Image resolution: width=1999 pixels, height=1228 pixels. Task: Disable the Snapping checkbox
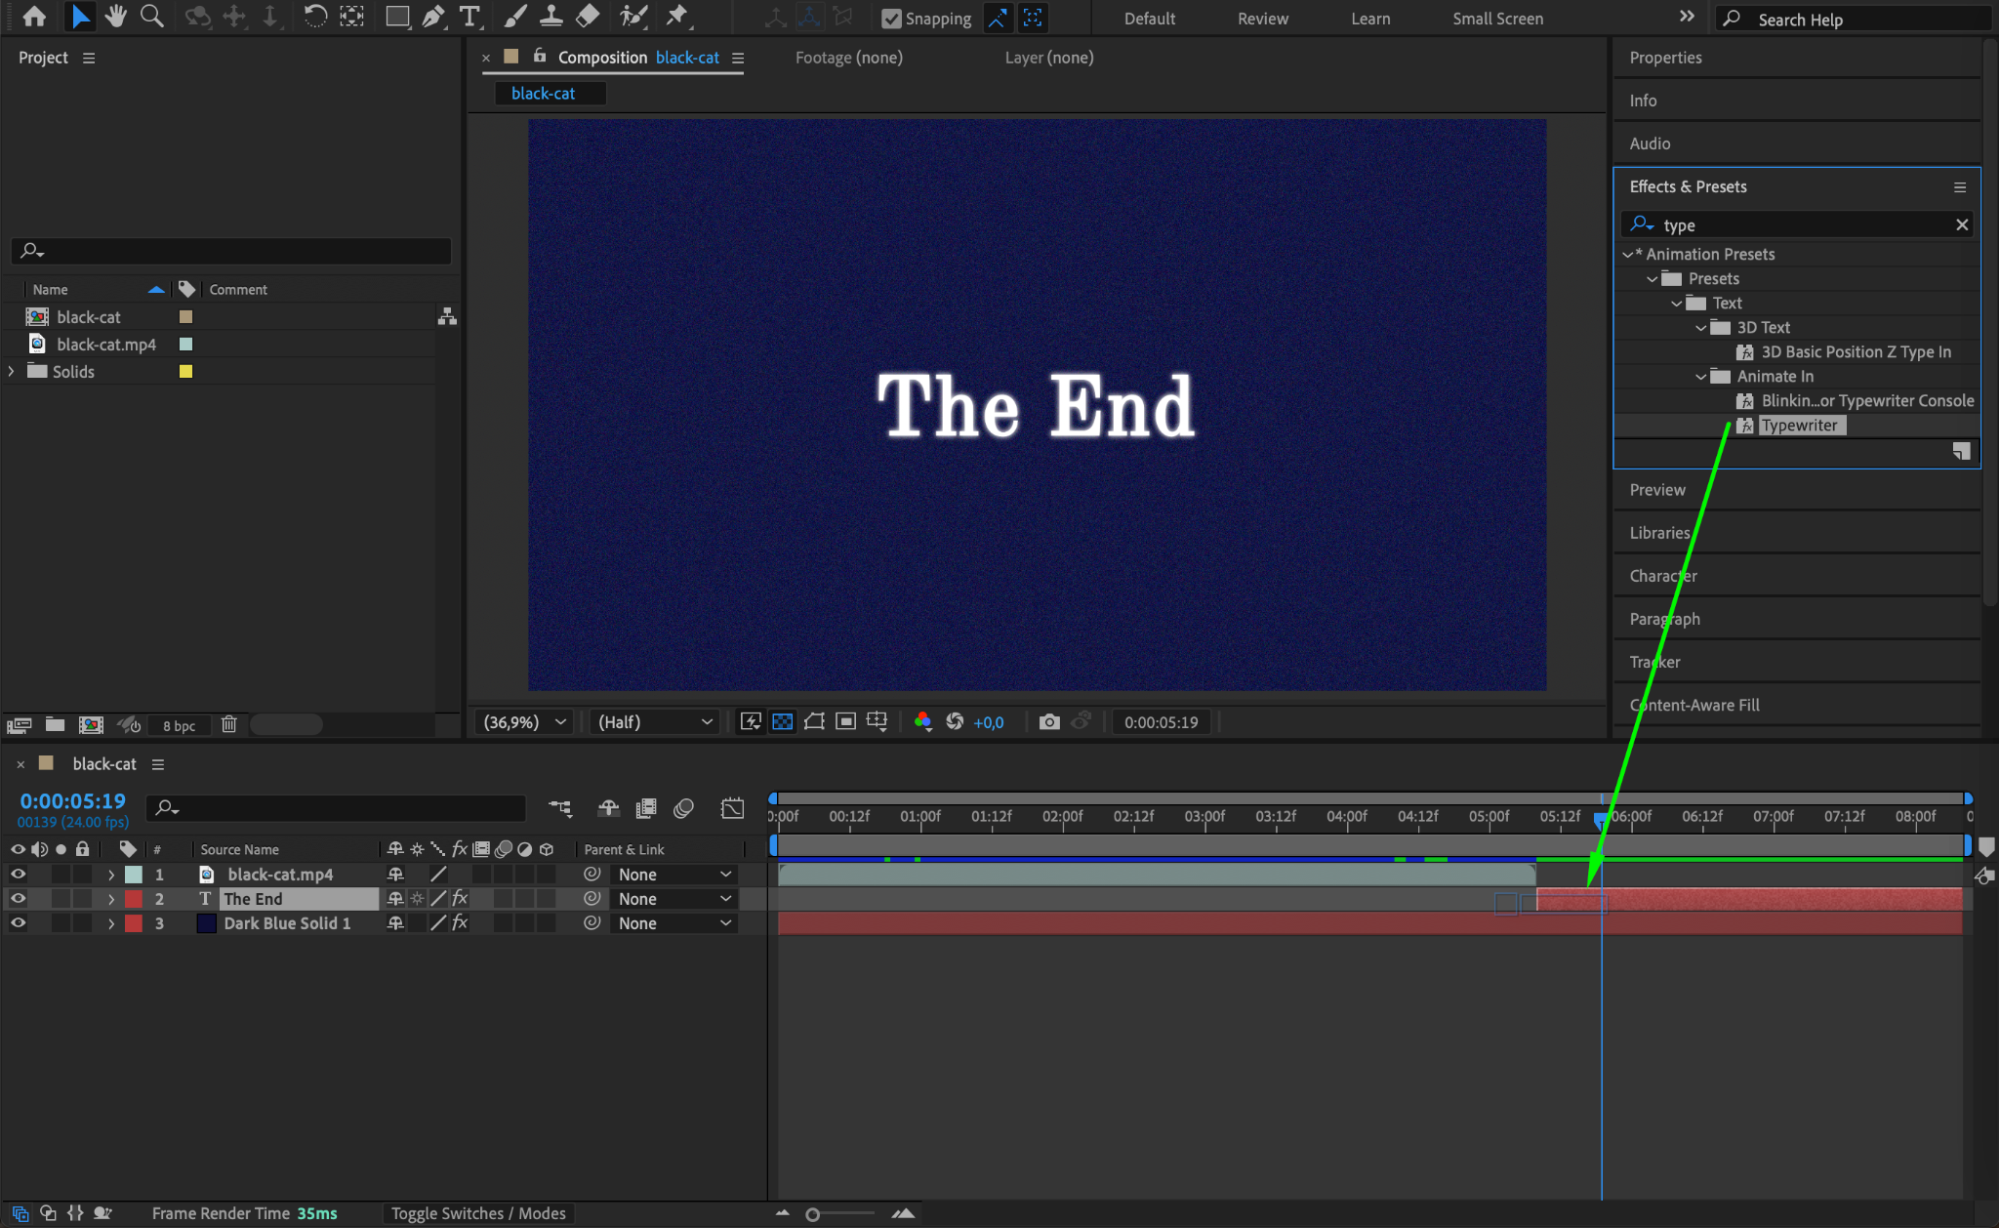(x=891, y=18)
